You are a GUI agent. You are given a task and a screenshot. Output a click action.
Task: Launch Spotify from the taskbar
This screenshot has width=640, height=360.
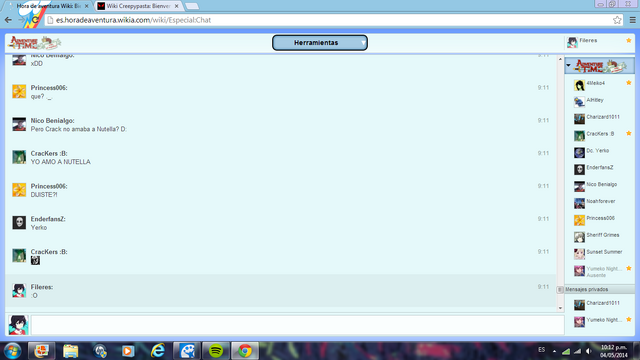(x=216, y=351)
